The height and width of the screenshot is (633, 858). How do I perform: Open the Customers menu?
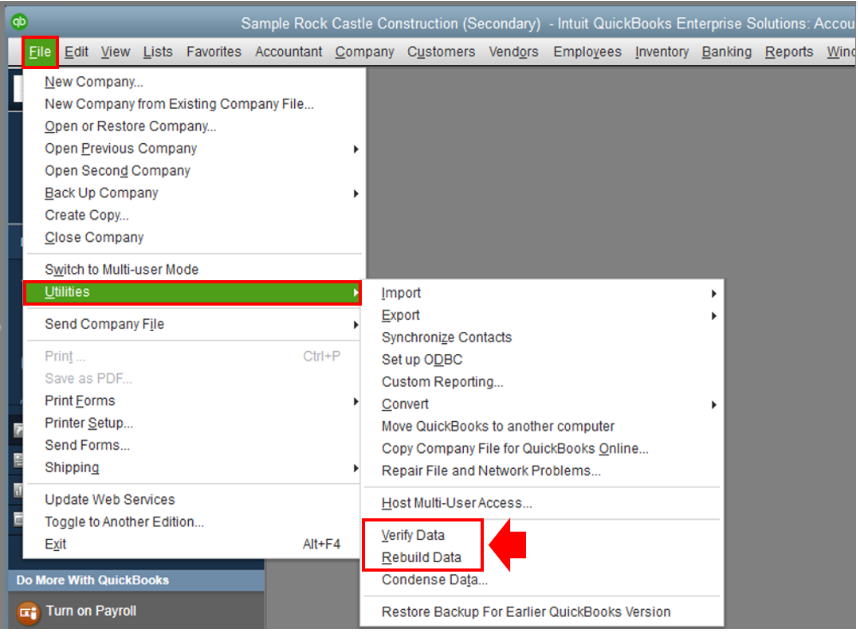point(441,52)
